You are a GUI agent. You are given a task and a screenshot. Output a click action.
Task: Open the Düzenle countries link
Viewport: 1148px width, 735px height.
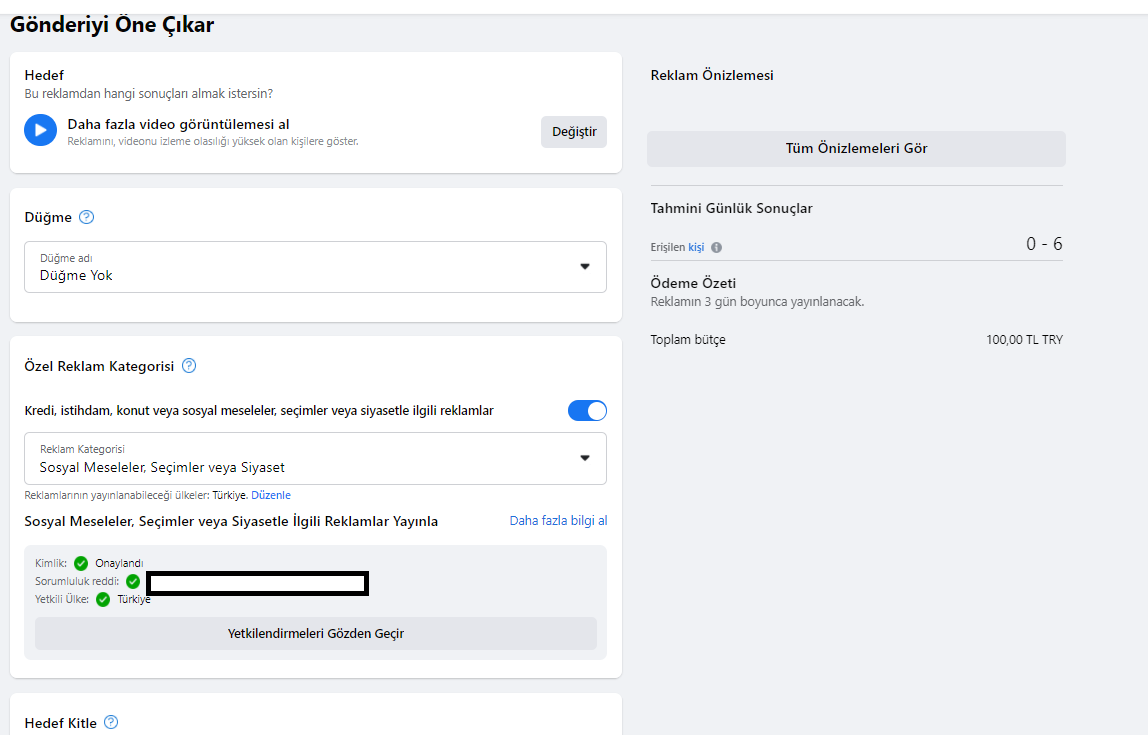click(x=271, y=495)
